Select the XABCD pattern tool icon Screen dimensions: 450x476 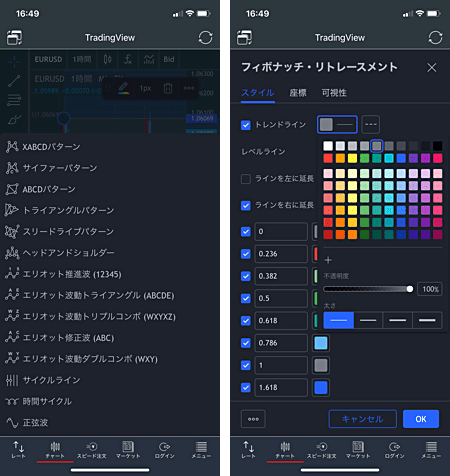click(12, 147)
